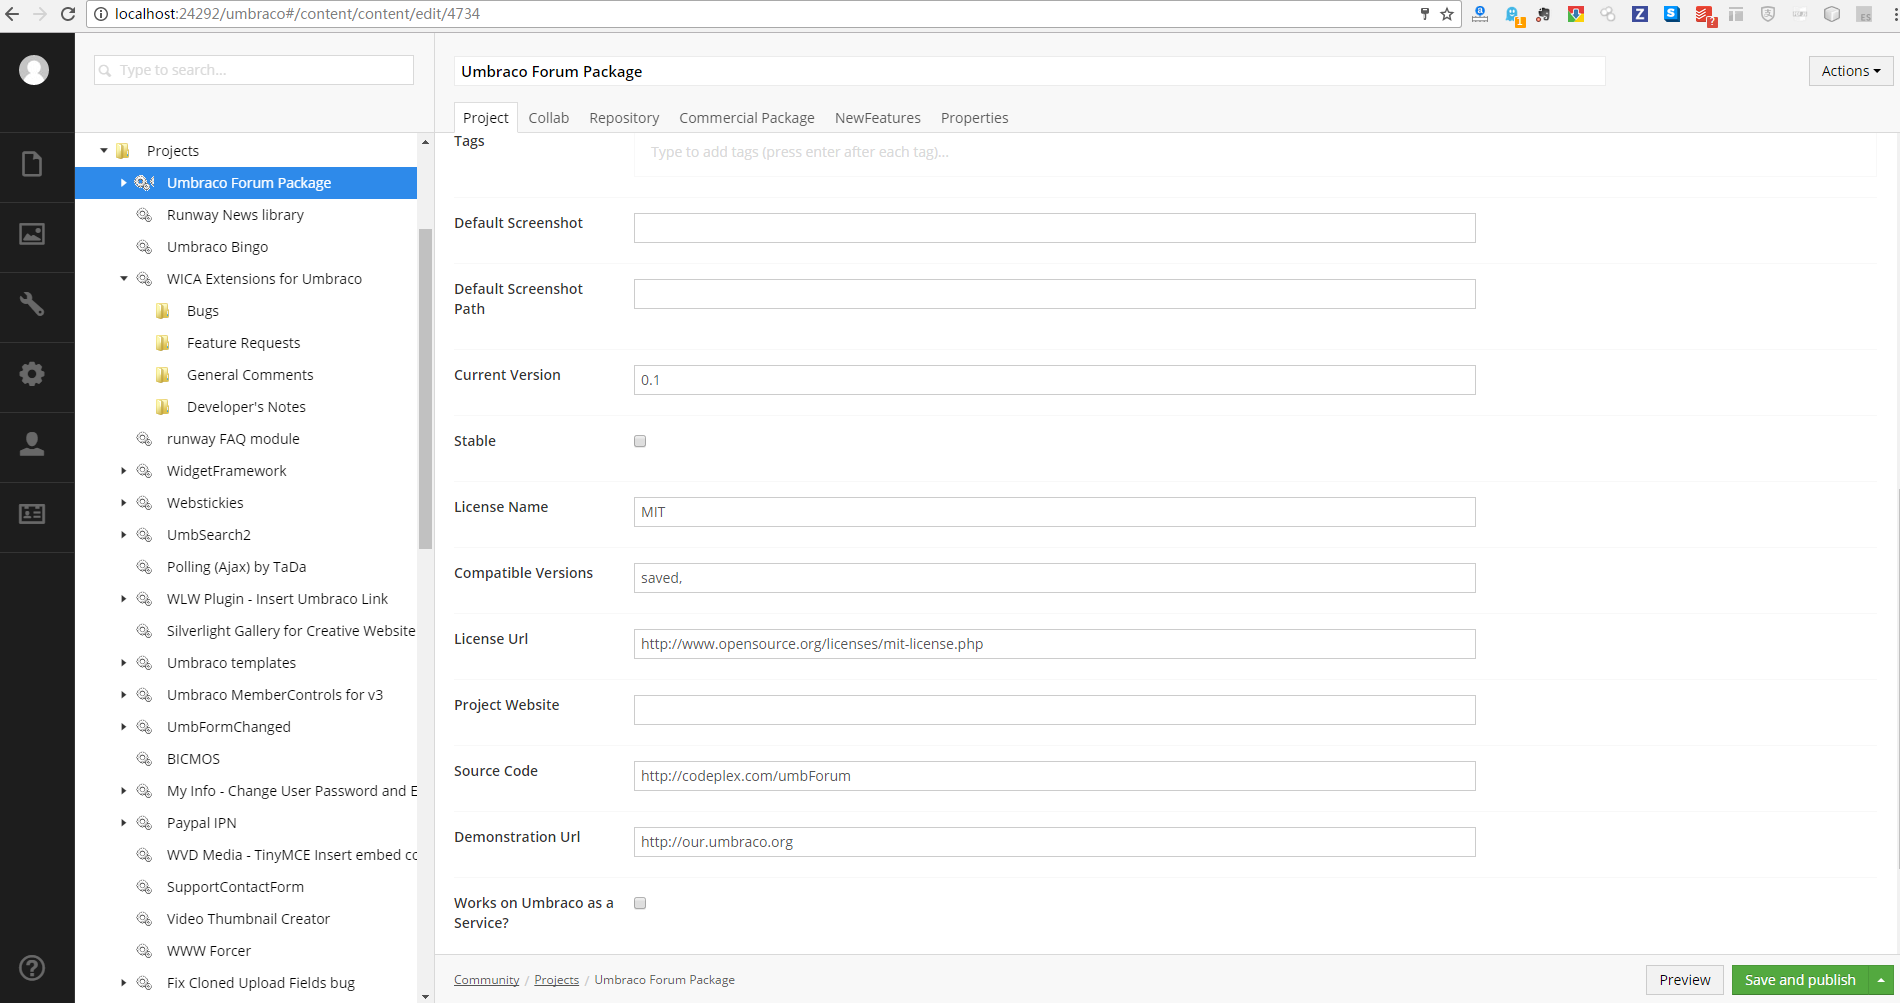The width and height of the screenshot is (1900, 1003).
Task: Collapse the WICA Extensions for Umbraco node
Action: 124,279
